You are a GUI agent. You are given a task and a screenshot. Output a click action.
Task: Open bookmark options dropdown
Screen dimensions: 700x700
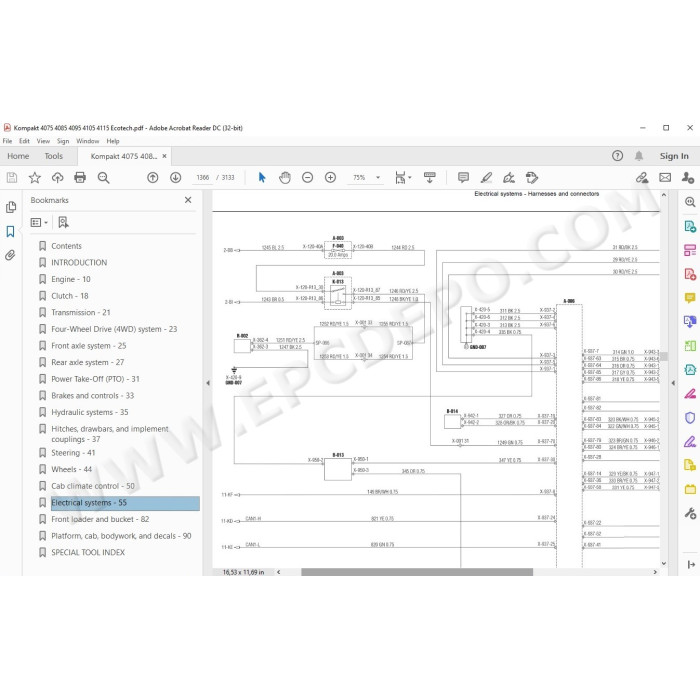pos(39,222)
